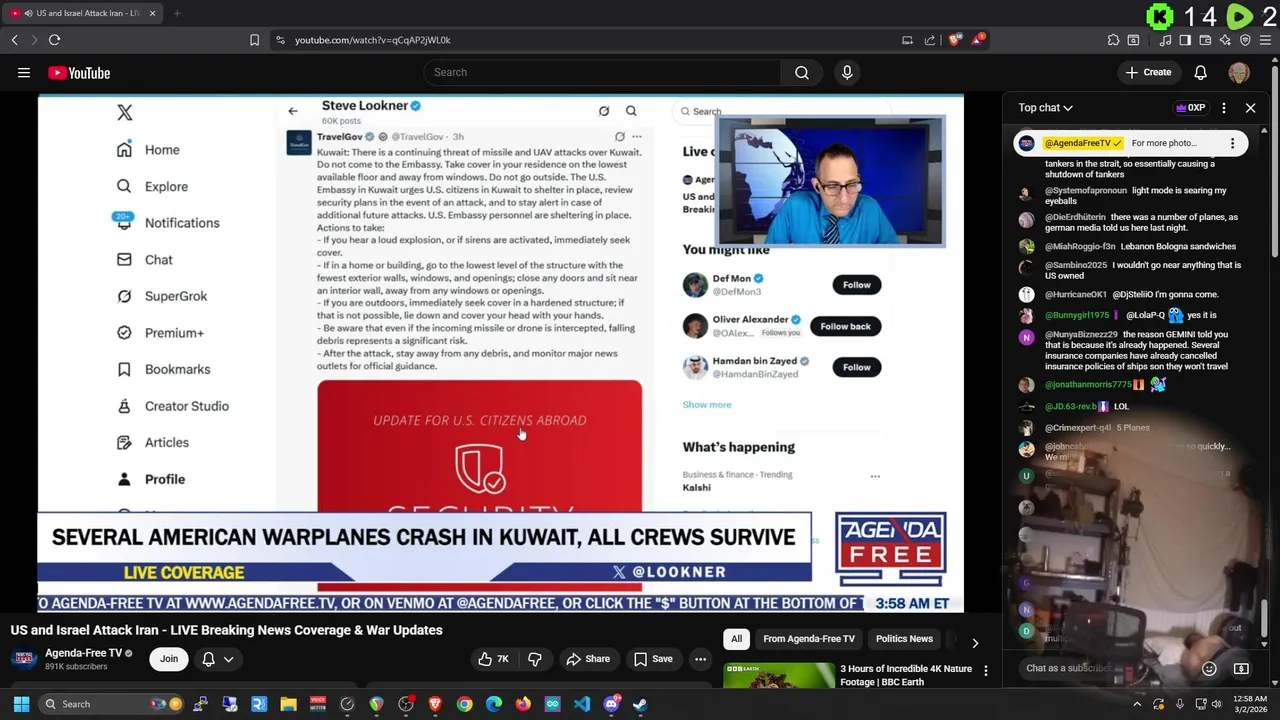Select the From Agenda-Free TV chip
1280x720 pixels.
809,639
